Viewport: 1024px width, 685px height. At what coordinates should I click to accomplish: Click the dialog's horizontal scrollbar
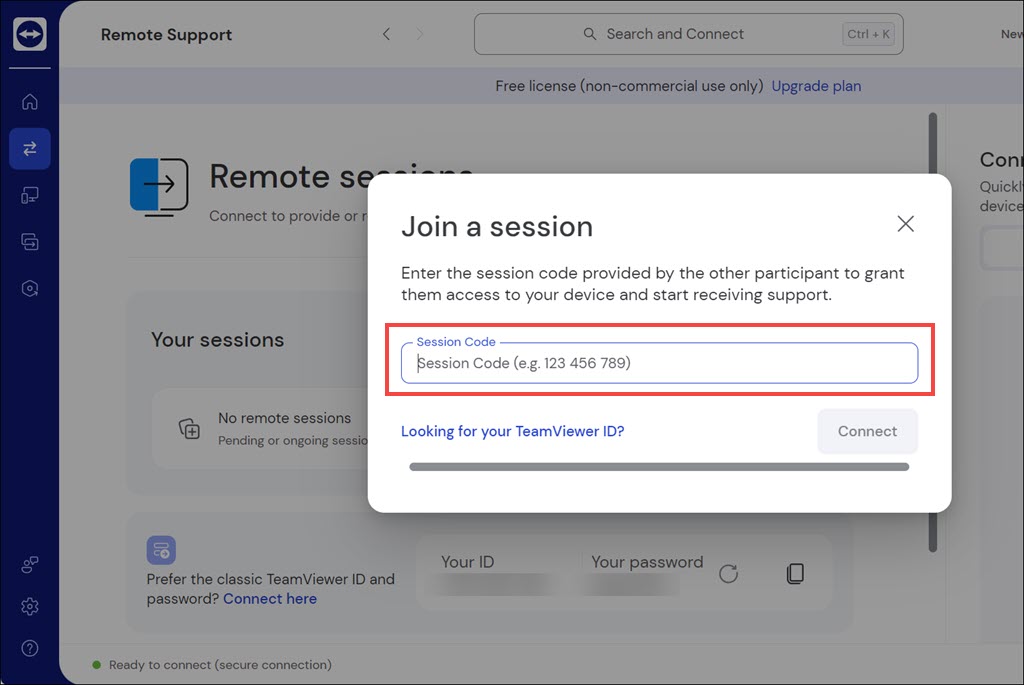[659, 466]
